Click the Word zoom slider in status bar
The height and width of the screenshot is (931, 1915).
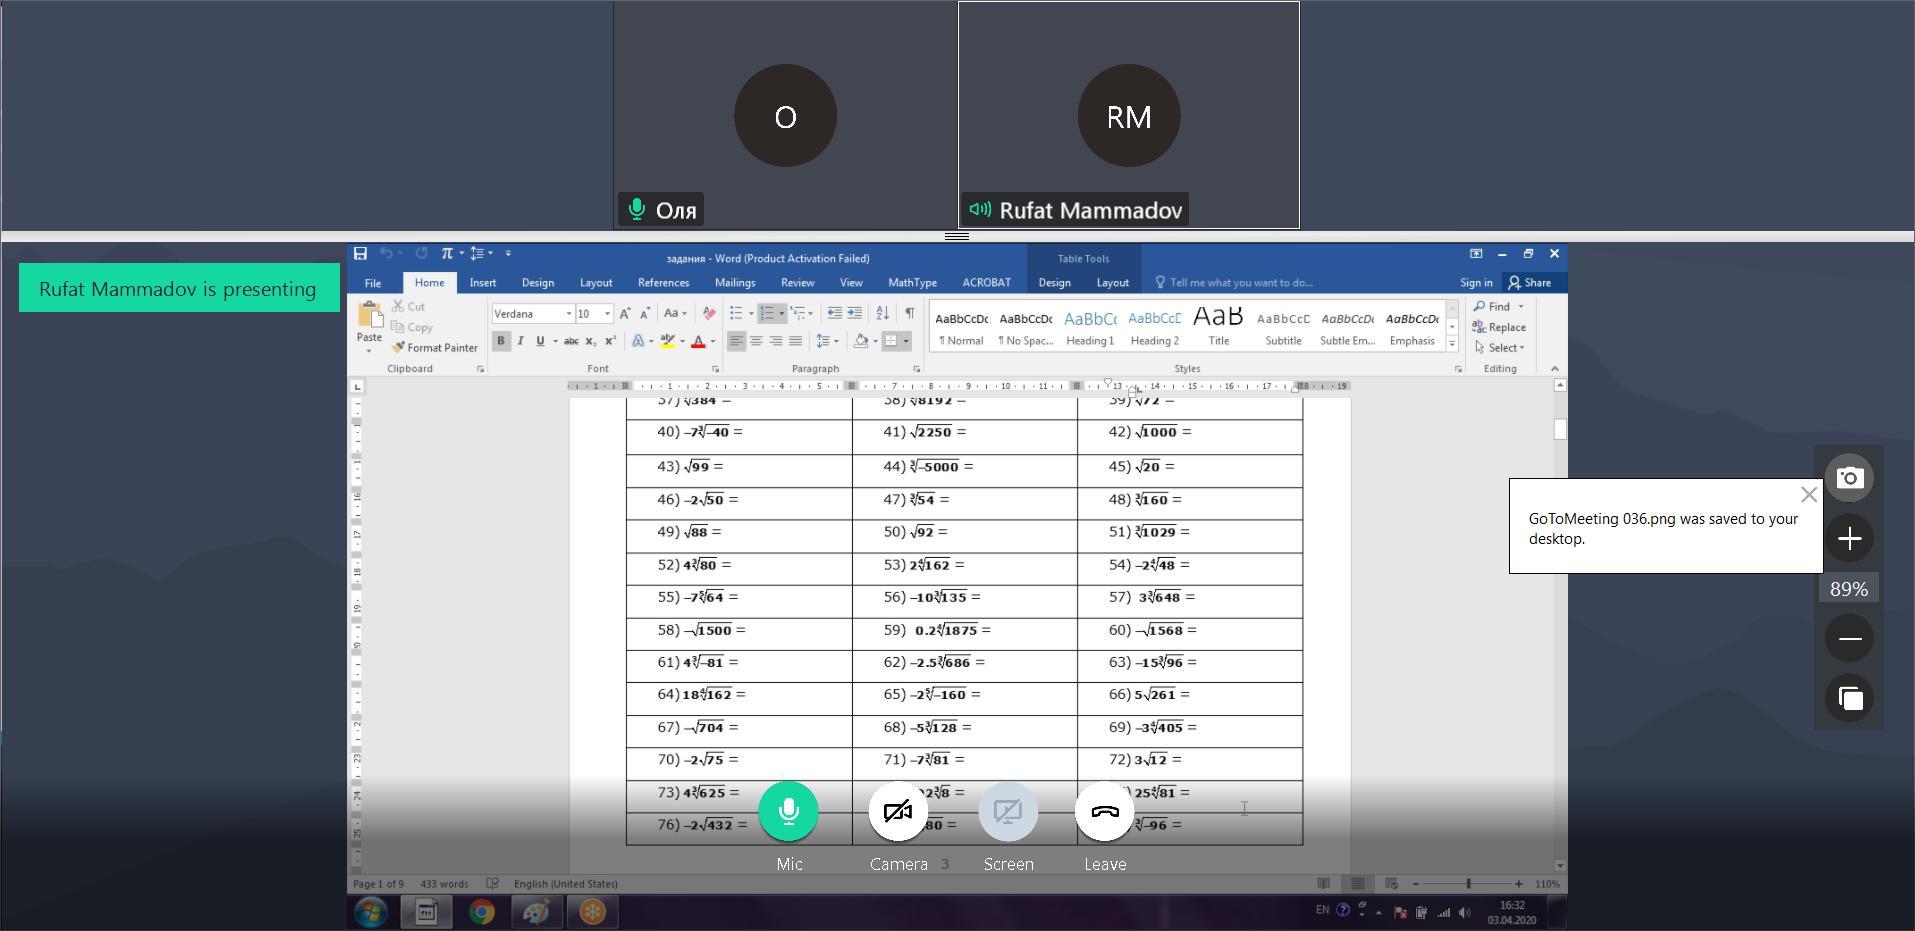point(1468,884)
